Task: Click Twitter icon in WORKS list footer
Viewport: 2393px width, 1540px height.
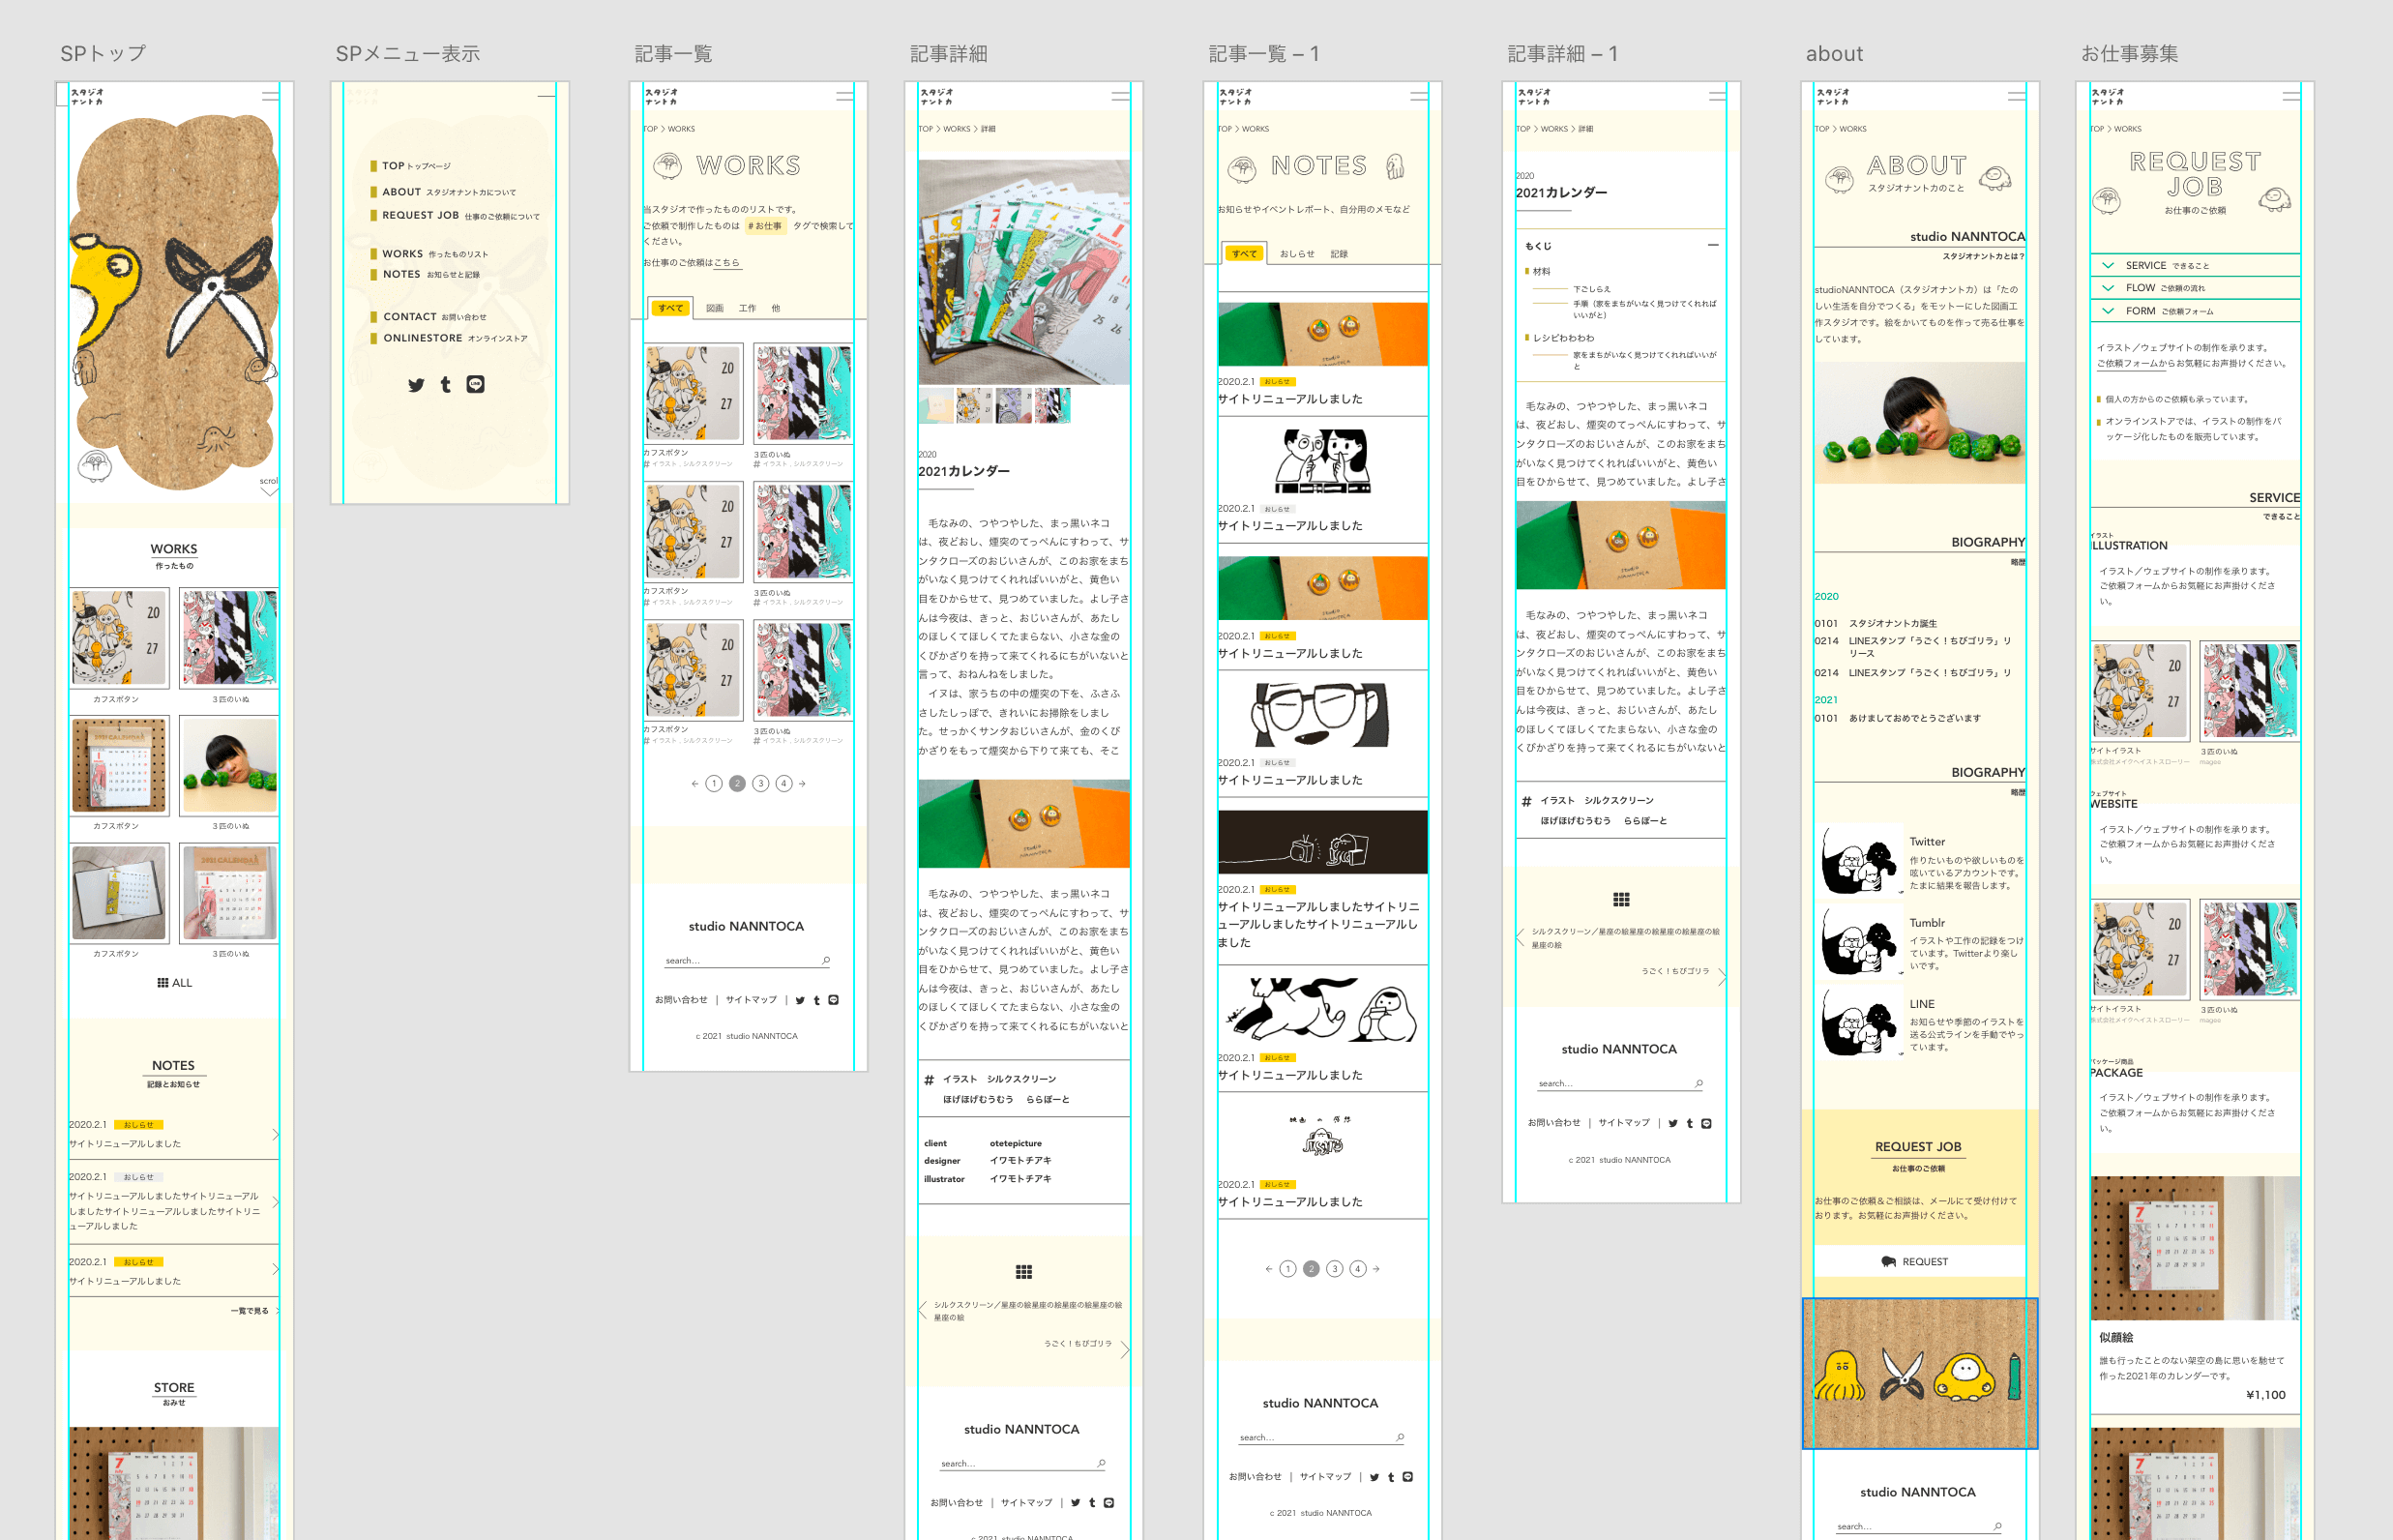Action: pos(800,1000)
